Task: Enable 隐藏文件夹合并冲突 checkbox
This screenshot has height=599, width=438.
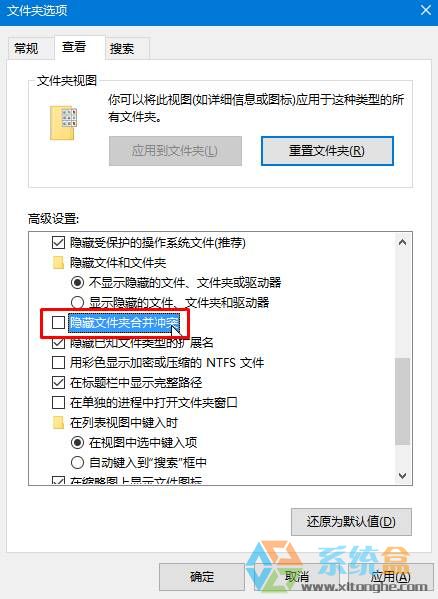Action: 58,323
